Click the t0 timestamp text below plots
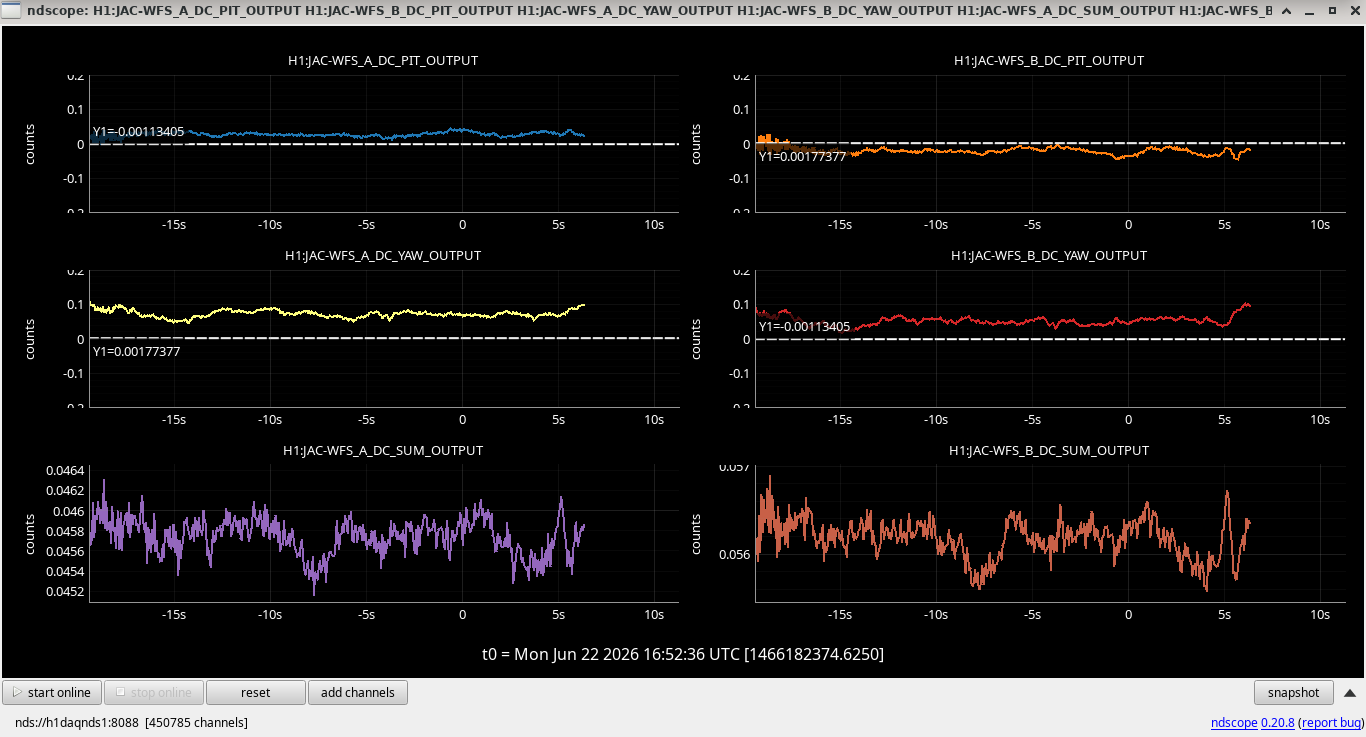The image size is (1366, 737). coord(683,654)
